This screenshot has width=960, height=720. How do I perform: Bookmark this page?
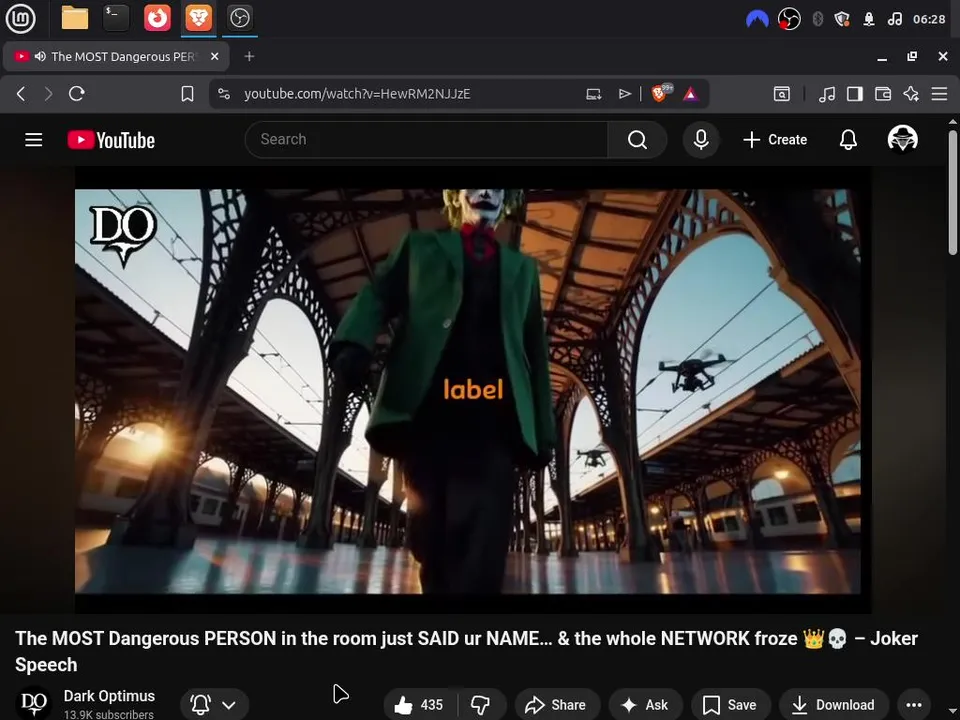187,94
